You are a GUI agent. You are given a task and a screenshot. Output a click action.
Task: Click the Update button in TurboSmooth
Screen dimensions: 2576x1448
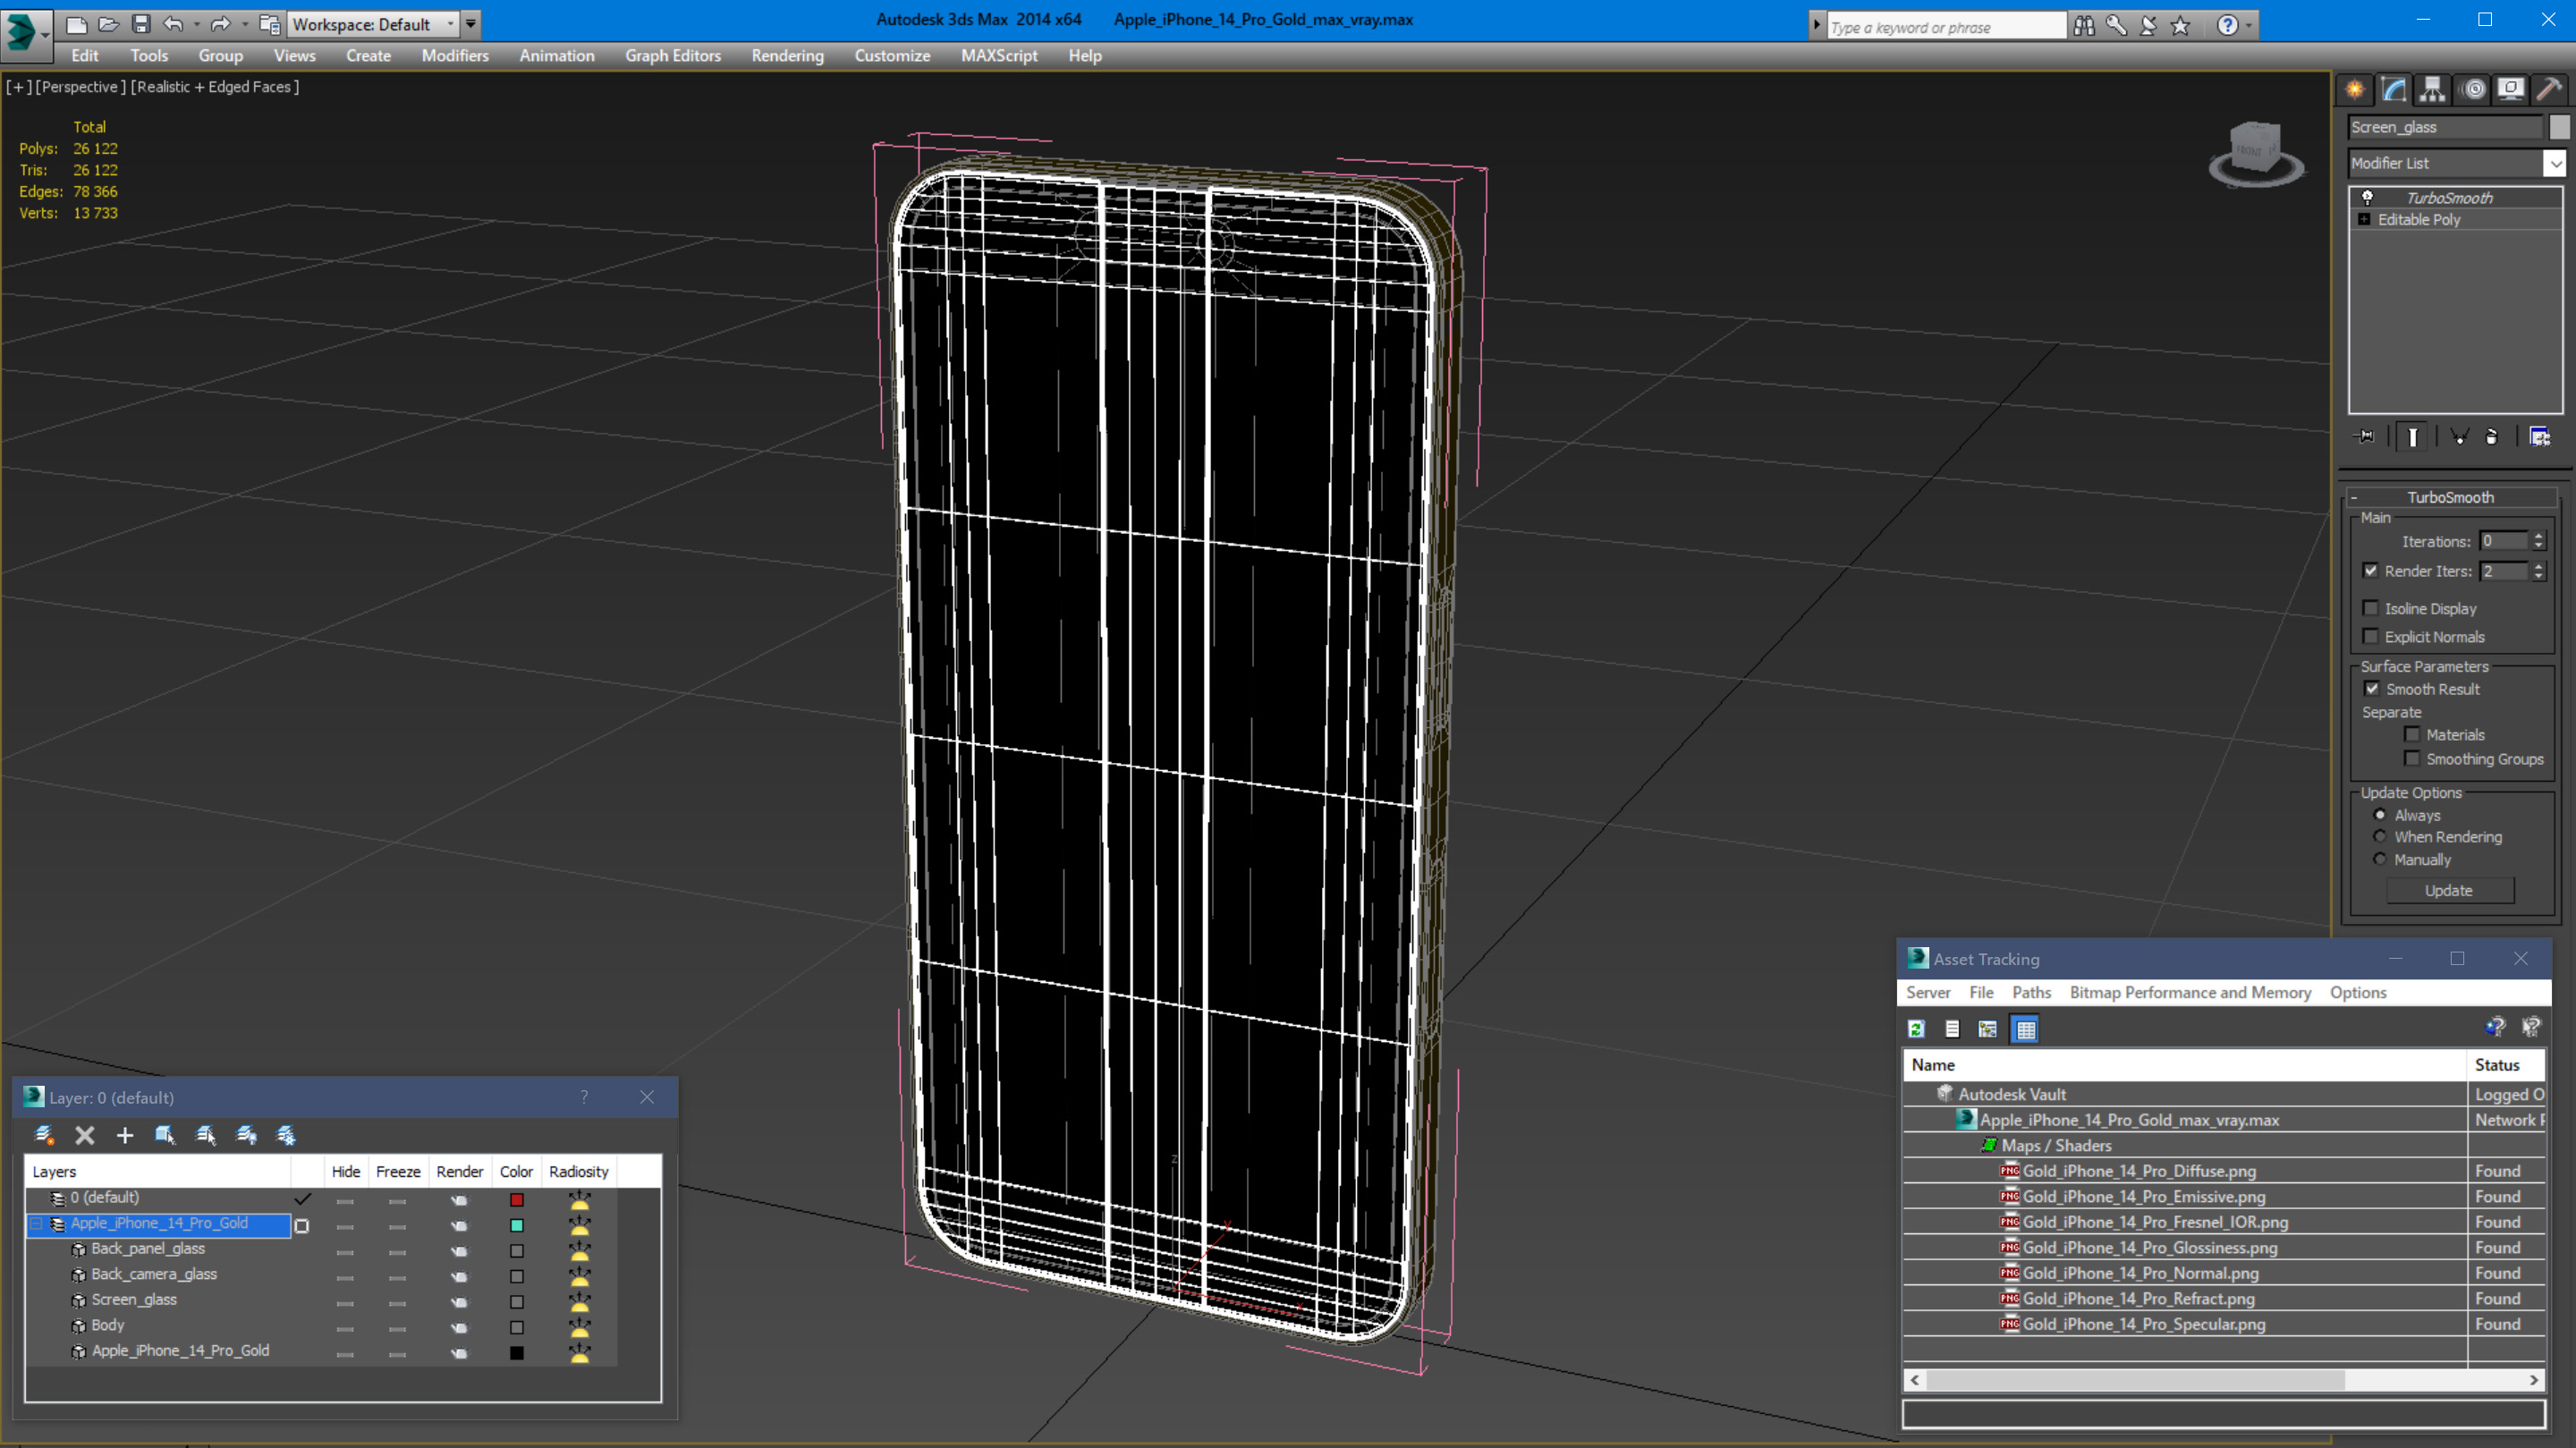(2449, 890)
